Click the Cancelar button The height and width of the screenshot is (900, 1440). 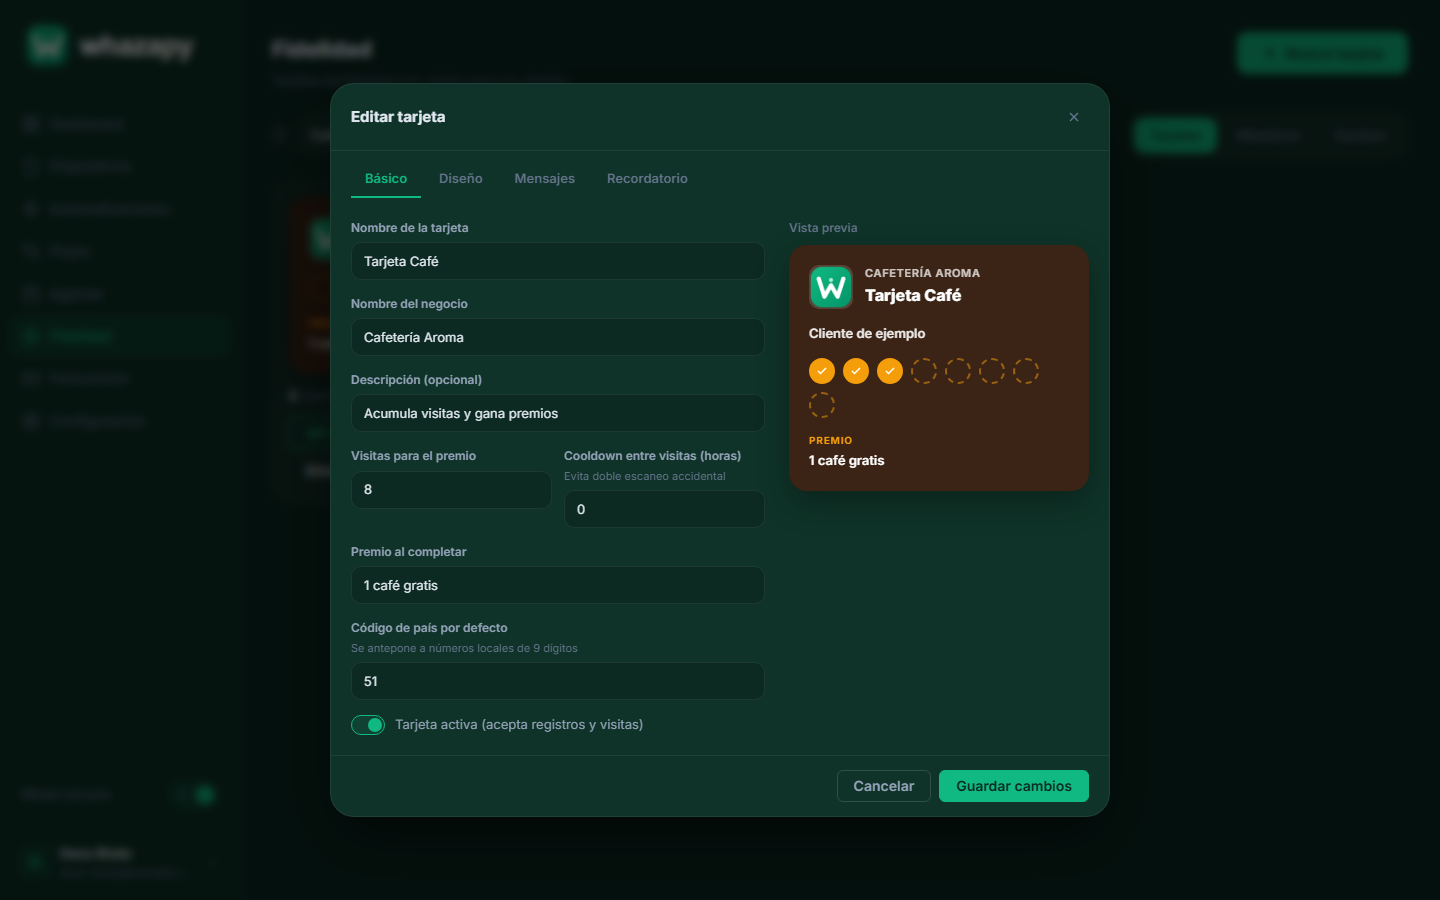(884, 786)
